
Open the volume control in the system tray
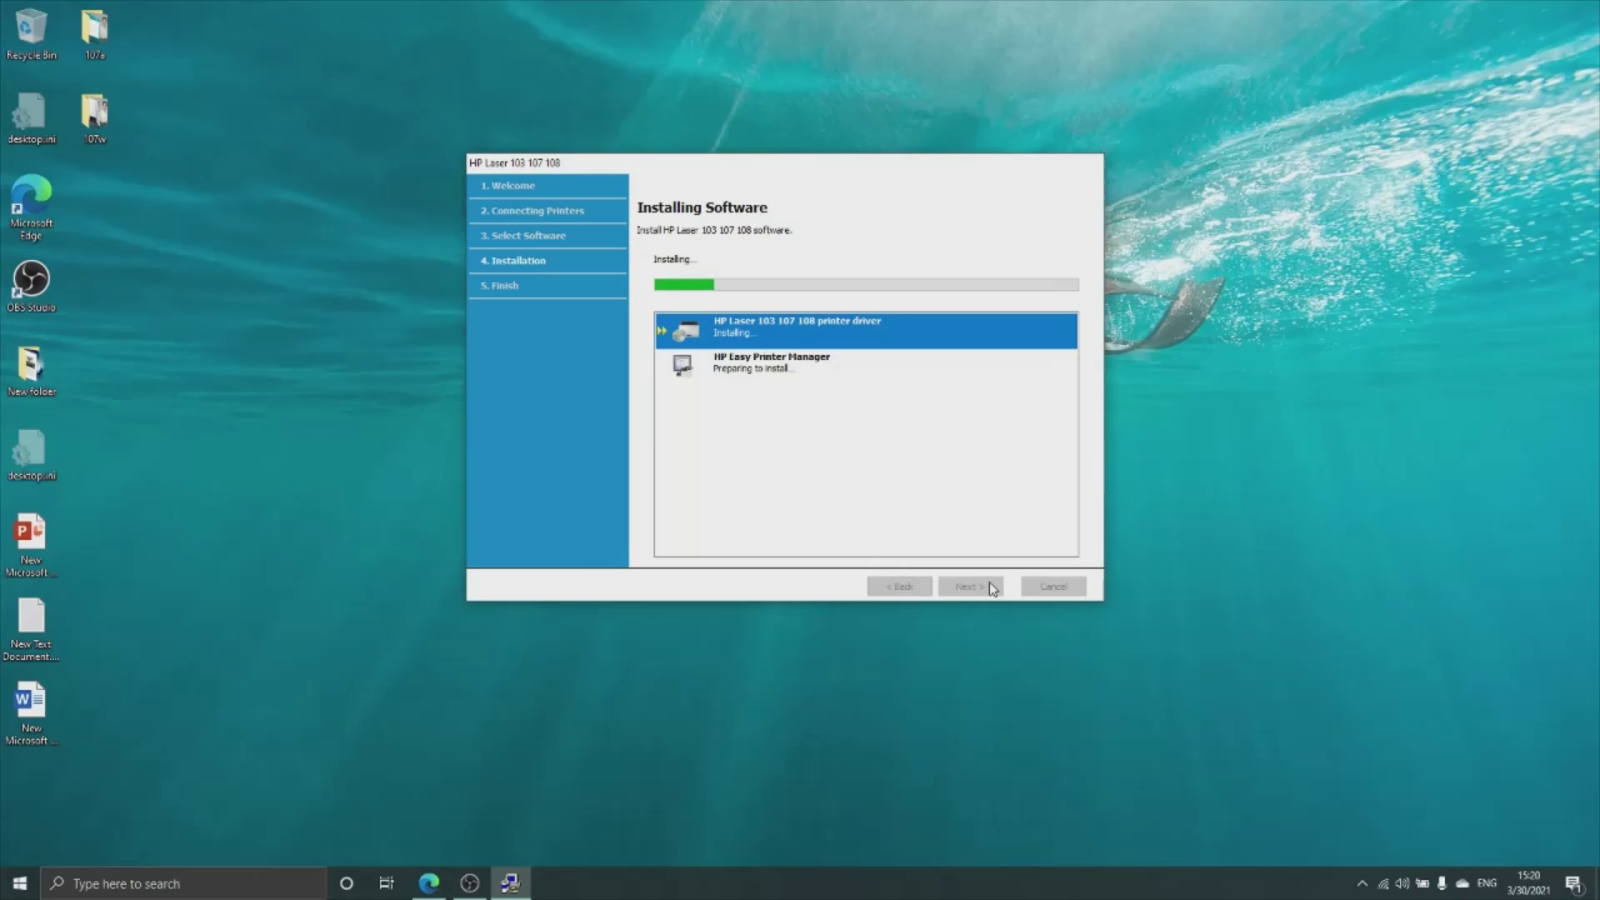click(1402, 883)
